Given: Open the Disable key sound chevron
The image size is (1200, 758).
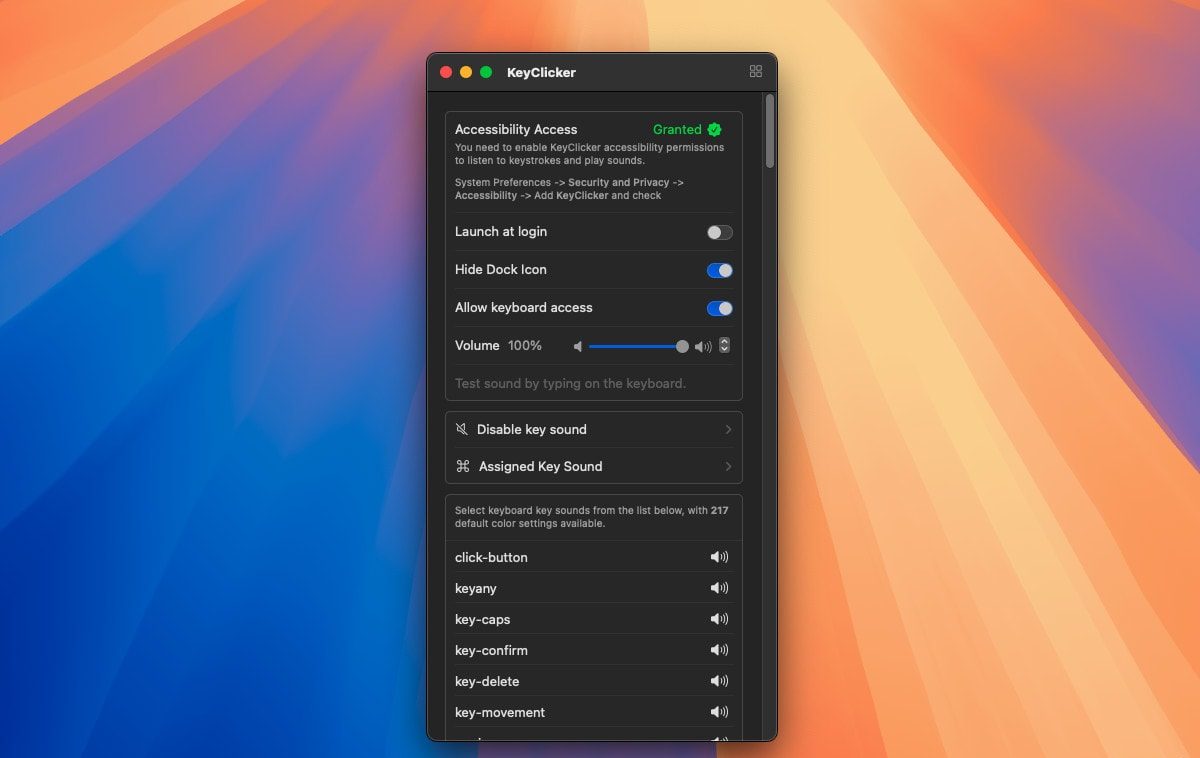Looking at the screenshot, I should (728, 429).
